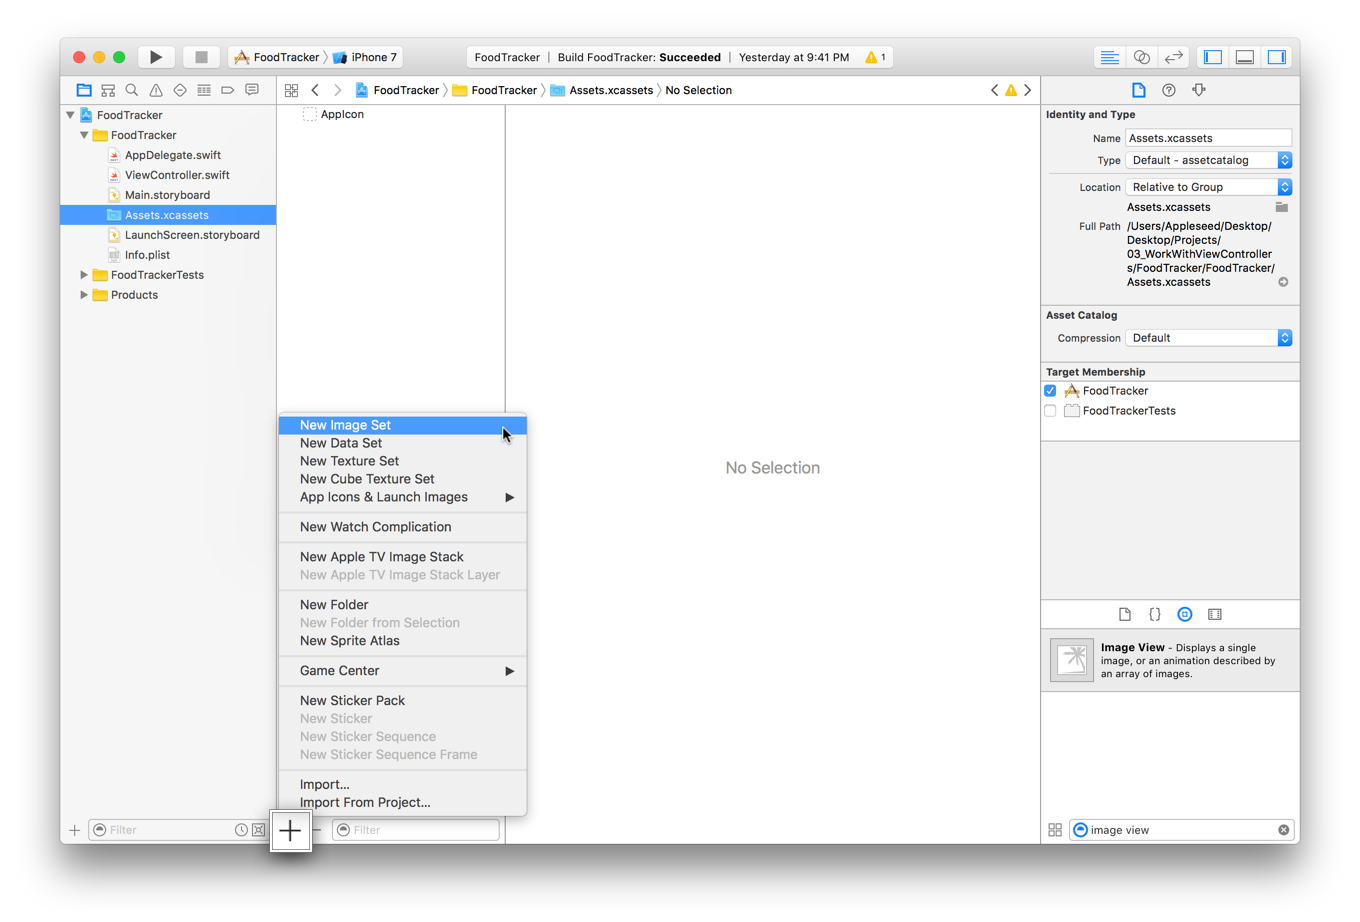This screenshot has width=1360, height=922.
Task: Open the Debug navigator
Action: pyautogui.click(x=204, y=90)
